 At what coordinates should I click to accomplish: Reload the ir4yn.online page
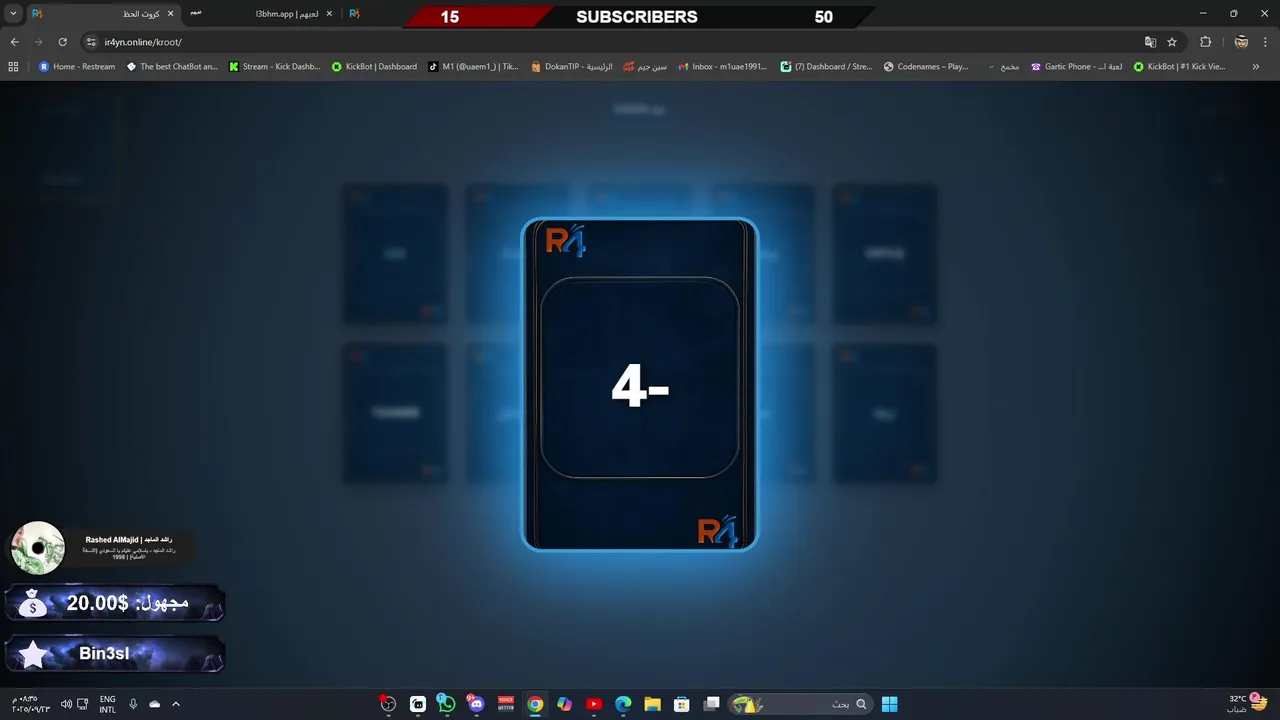click(x=62, y=42)
